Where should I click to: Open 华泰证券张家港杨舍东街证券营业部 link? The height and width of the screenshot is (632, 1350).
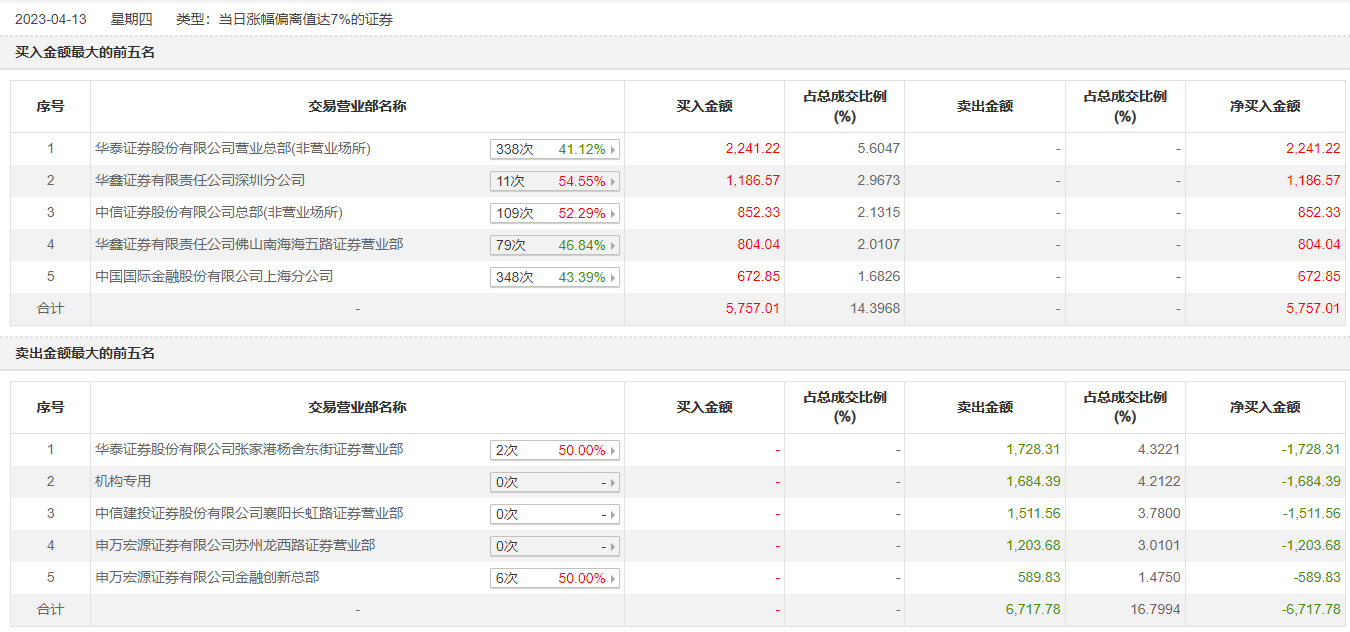point(249,450)
